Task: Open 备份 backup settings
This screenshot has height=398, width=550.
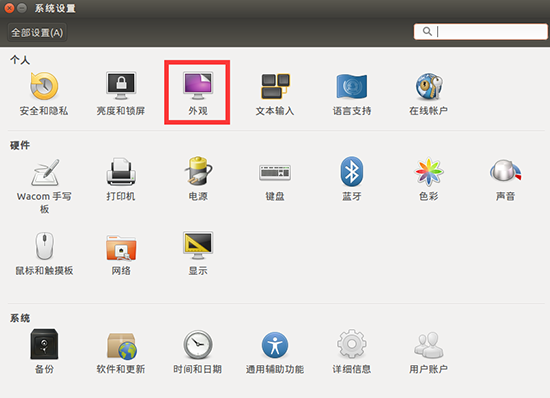Action: [44, 352]
